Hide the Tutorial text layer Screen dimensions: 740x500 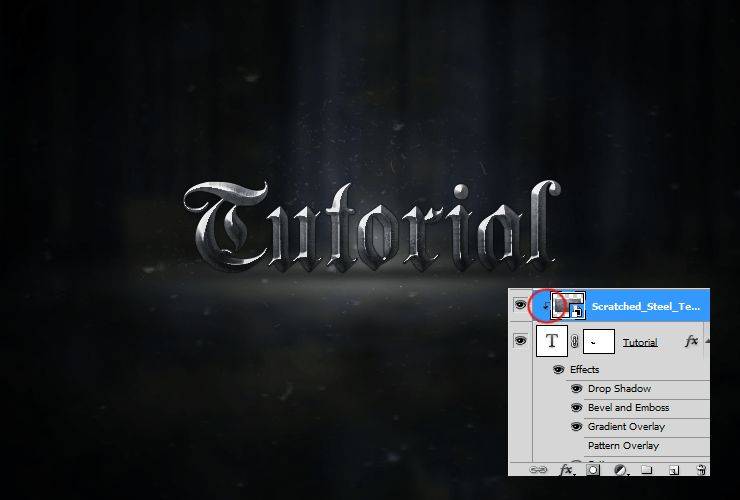pos(520,340)
